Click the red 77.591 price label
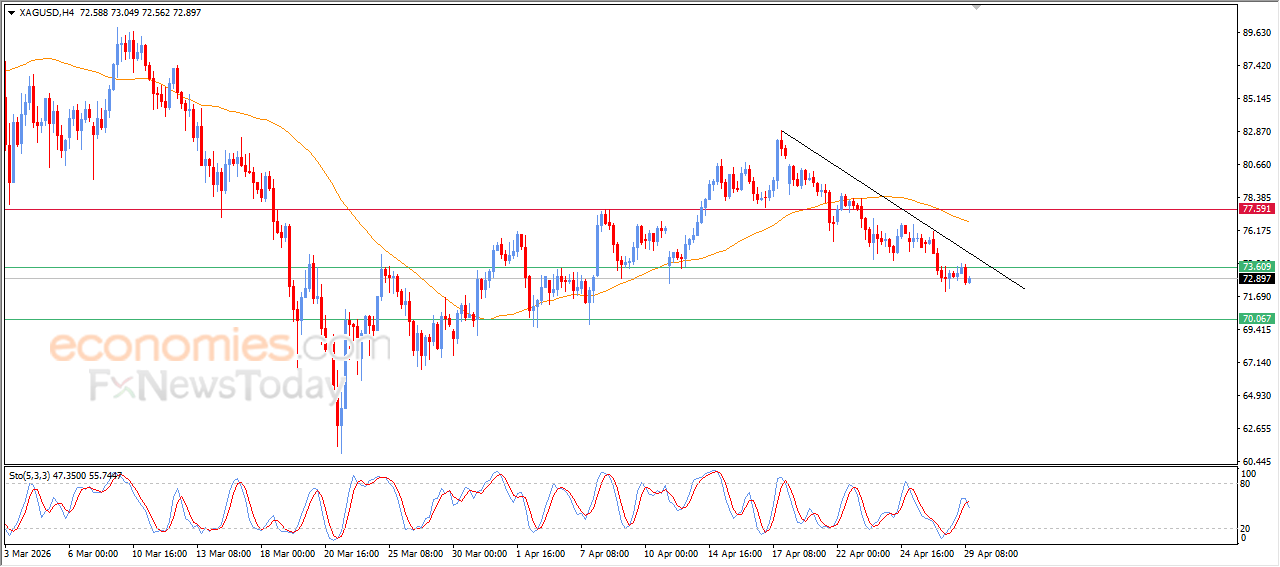 pyautogui.click(x=1256, y=209)
